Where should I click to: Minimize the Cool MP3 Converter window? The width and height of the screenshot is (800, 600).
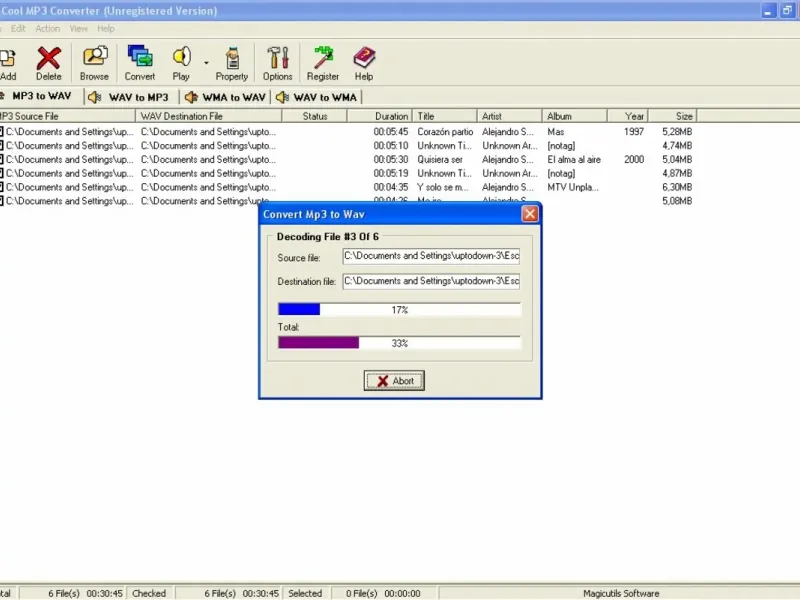[x=768, y=10]
